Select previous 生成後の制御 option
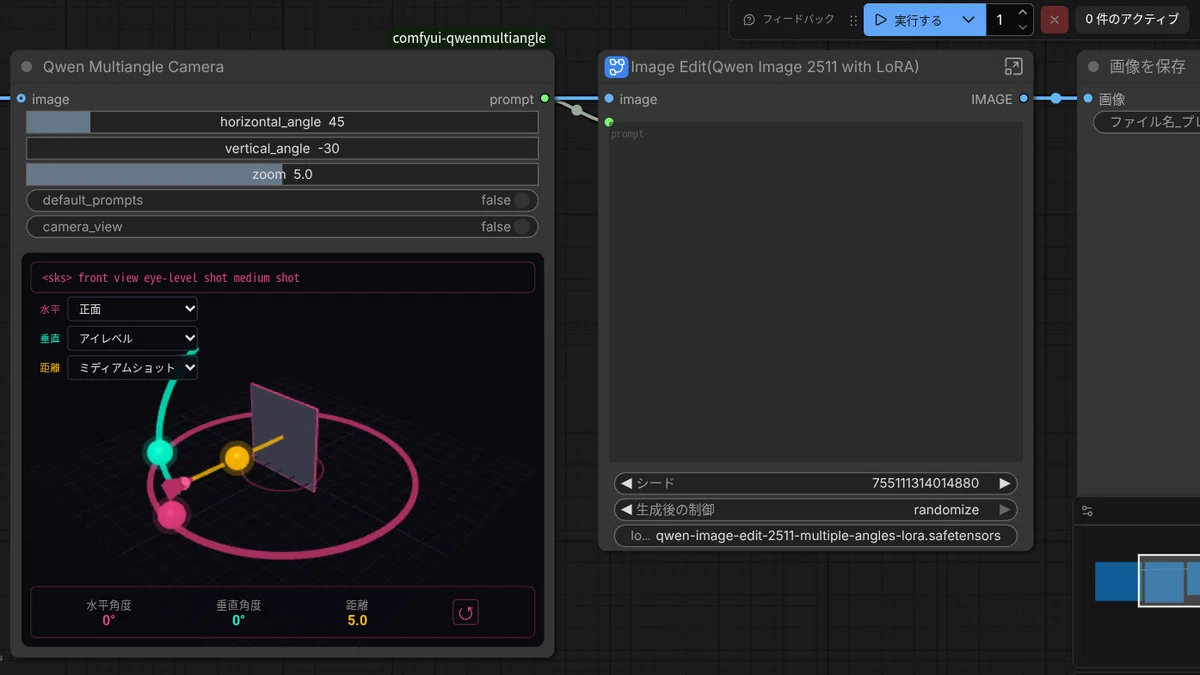This screenshot has height=675, width=1200. tap(627, 510)
